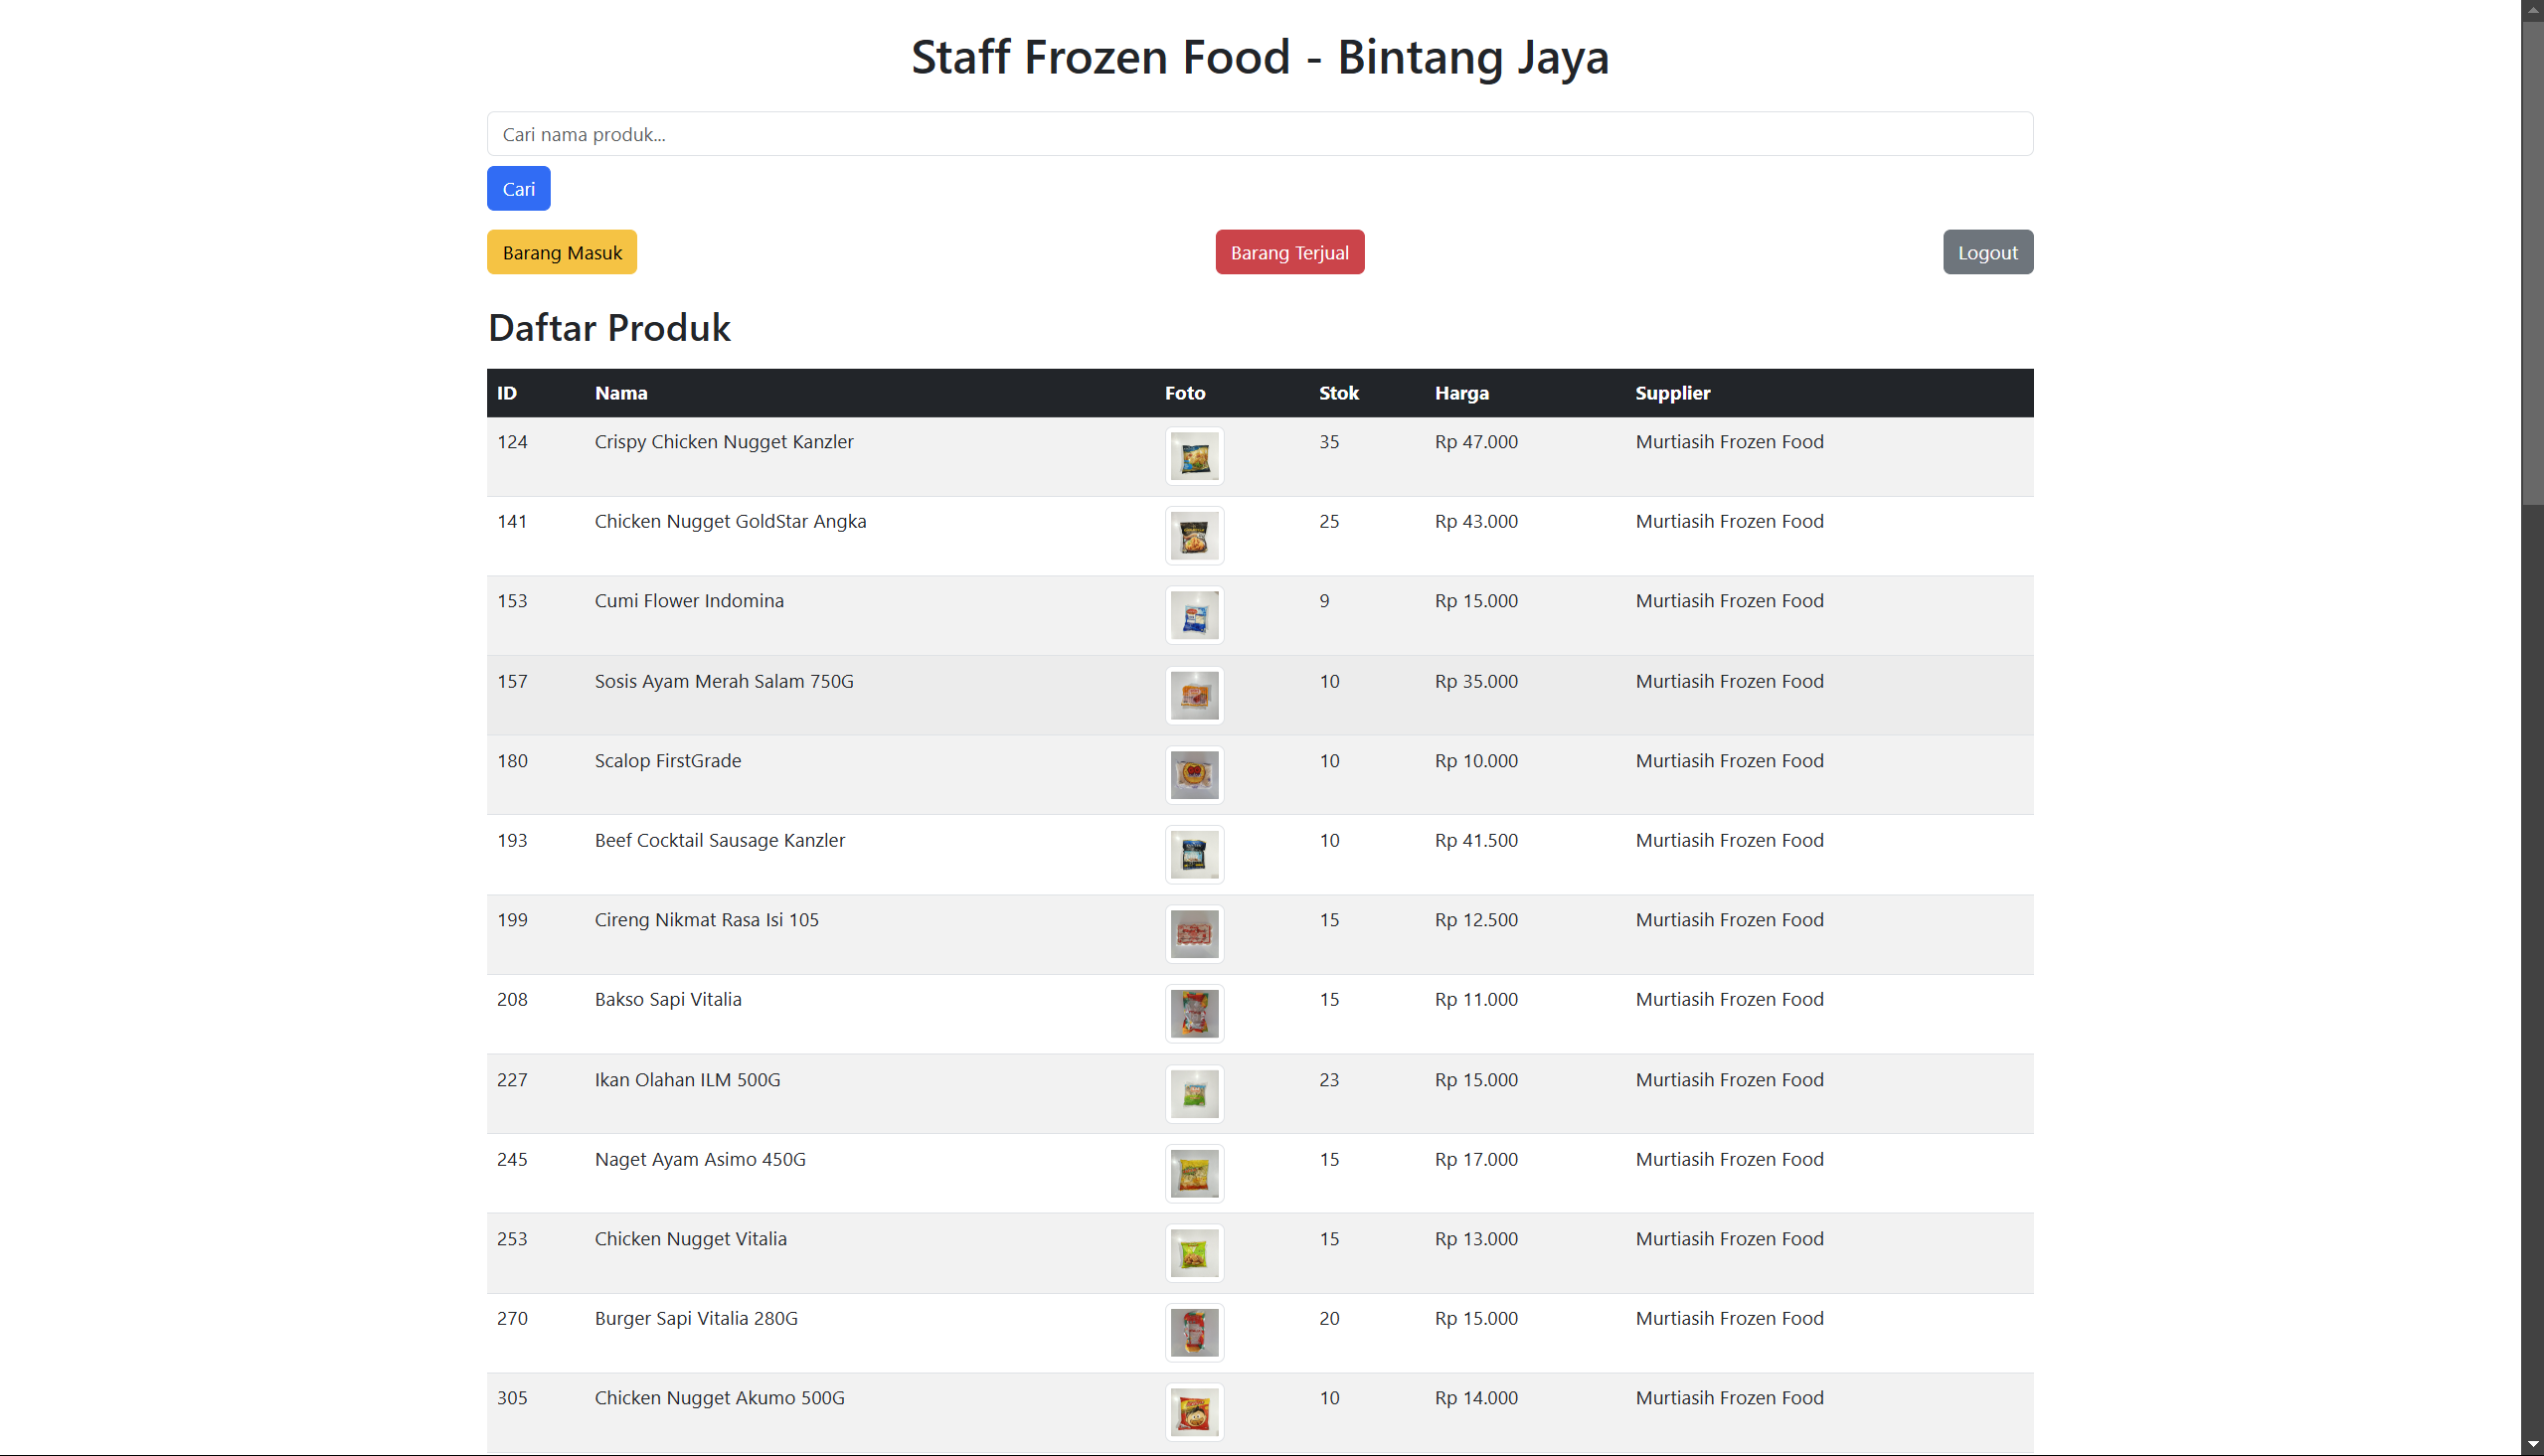Viewport: 2544px width, 1456px height.
Task: Open the Naget Ayam Asimo 450G image
Action: click(x=1194, y=1174)
